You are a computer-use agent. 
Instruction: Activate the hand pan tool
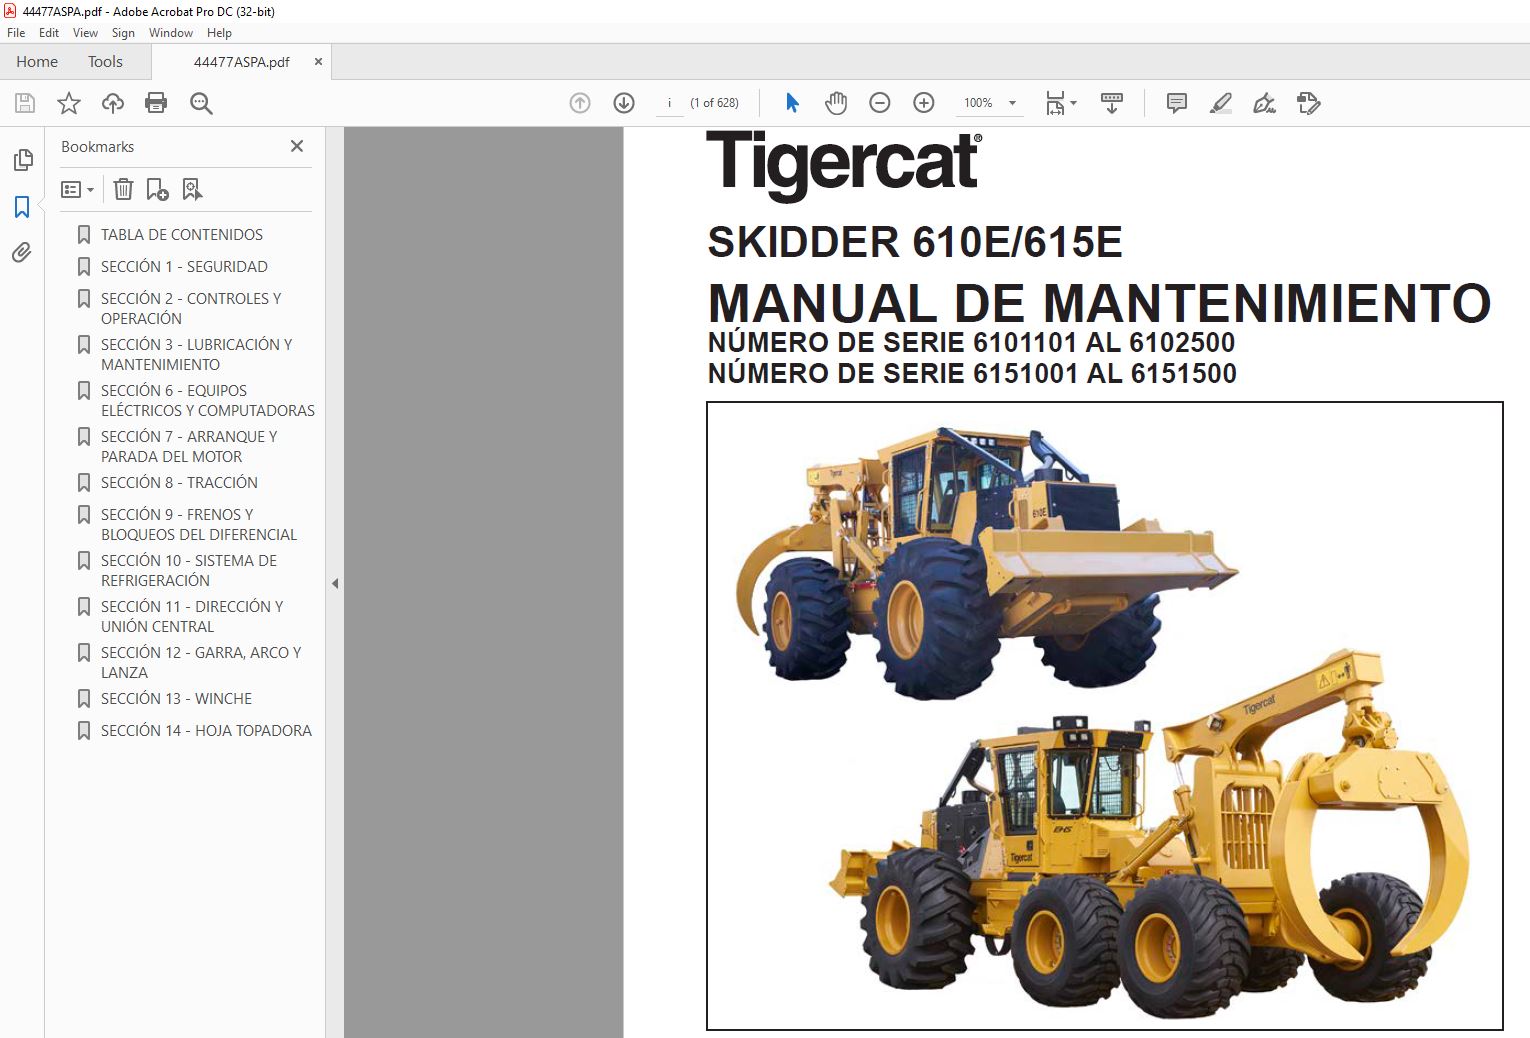pos(836,103)
